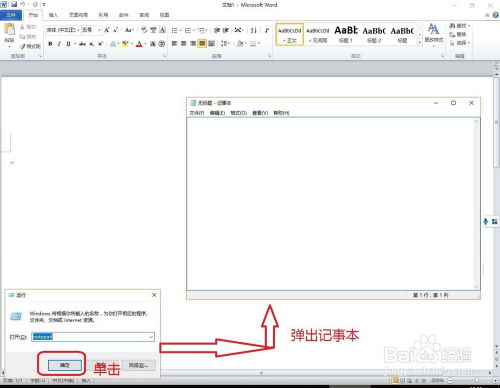Viewport: 500px width, 388px height.
Task: Toggle Bold formatting in the Word ribbon
Action: pyautogui.click(x=50, y=44)
